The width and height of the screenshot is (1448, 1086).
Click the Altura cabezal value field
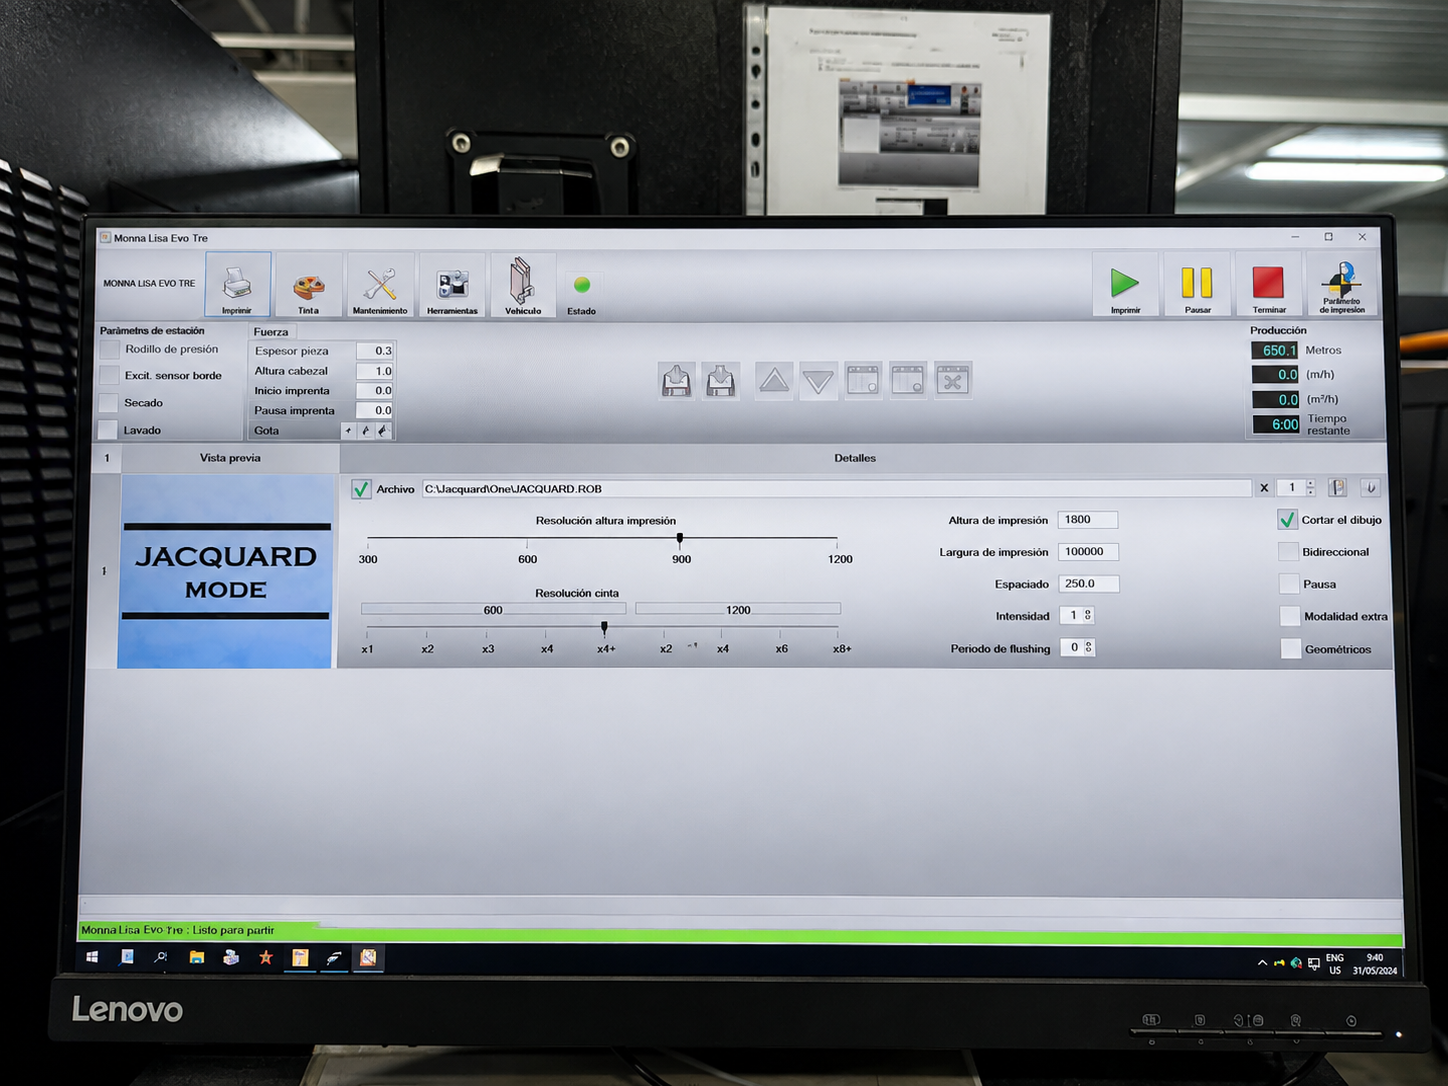tap(375, 371)
